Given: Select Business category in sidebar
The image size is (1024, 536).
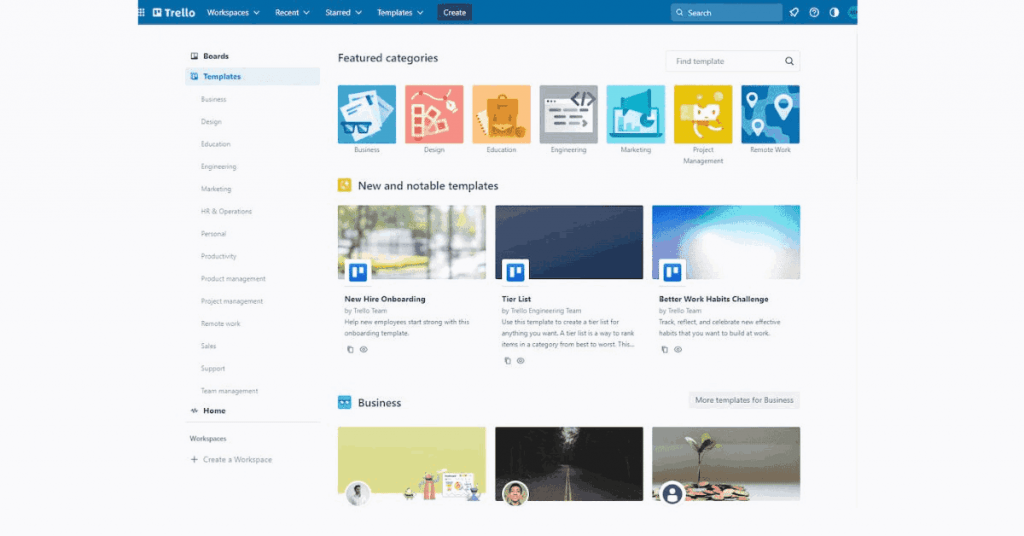Looking at the screenshot, I should point(214,99).
